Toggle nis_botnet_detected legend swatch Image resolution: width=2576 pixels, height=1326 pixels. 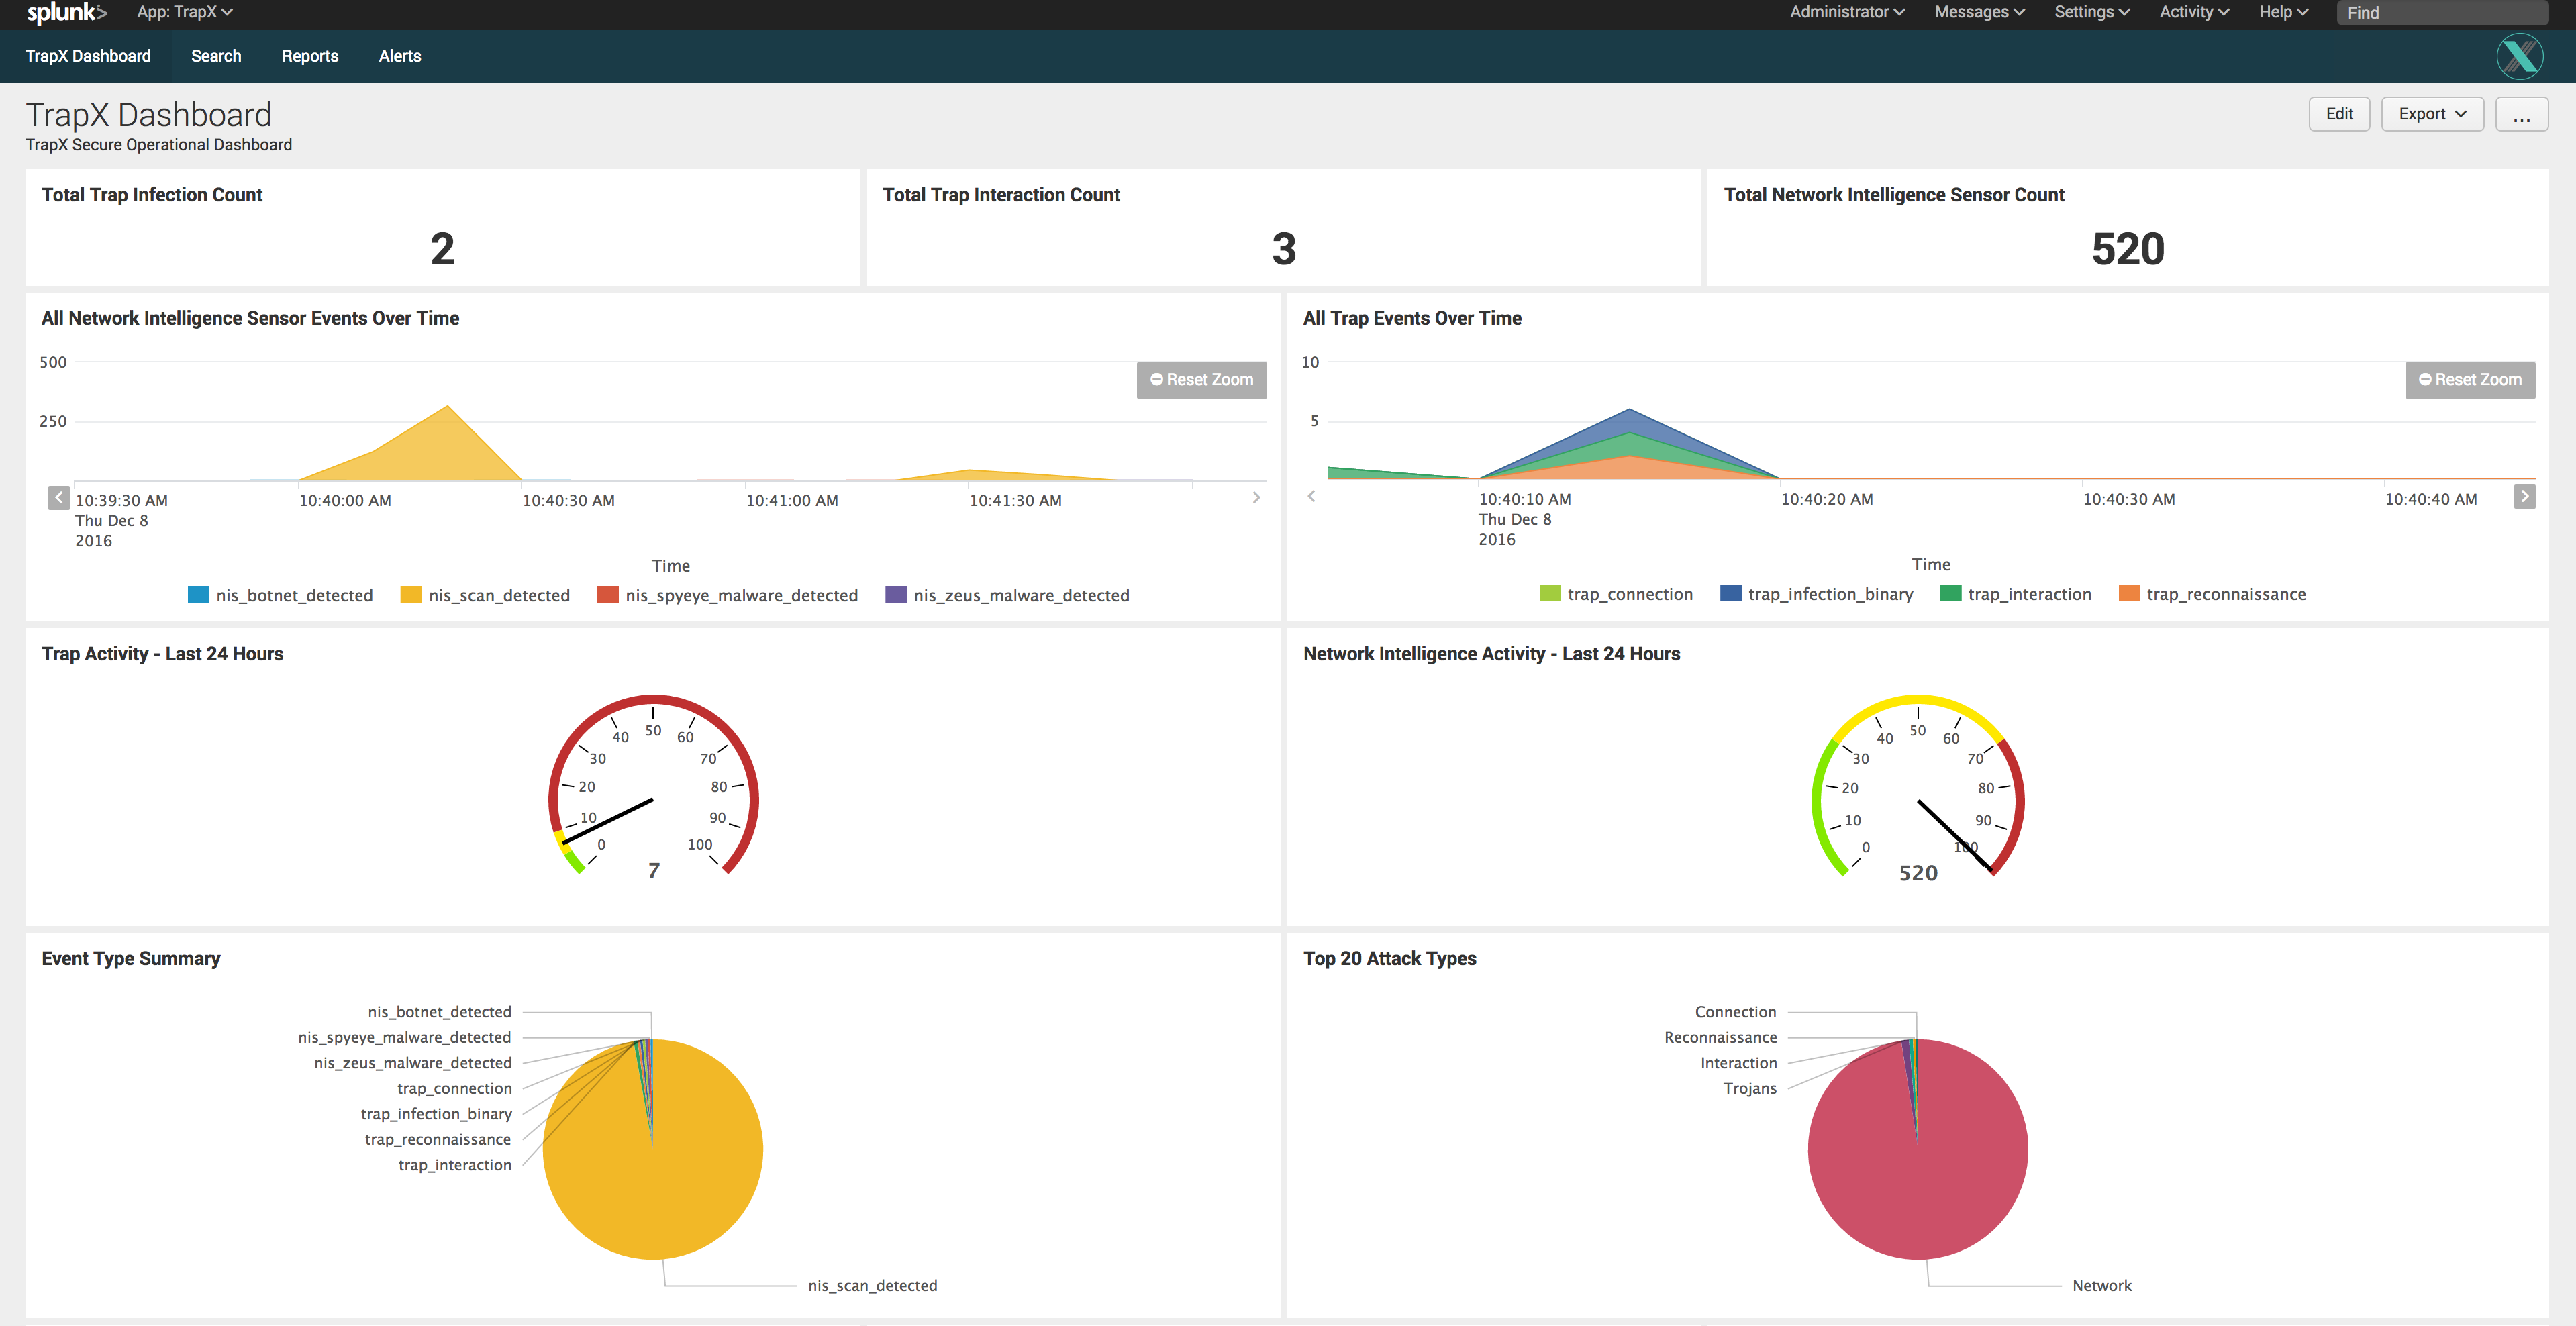tap(198, 595)
